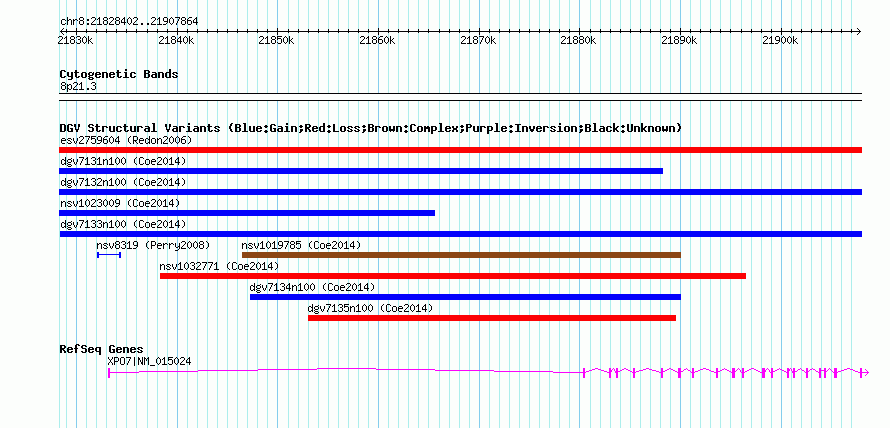Click the magenta XPO7 gene model track

point(488,372)
